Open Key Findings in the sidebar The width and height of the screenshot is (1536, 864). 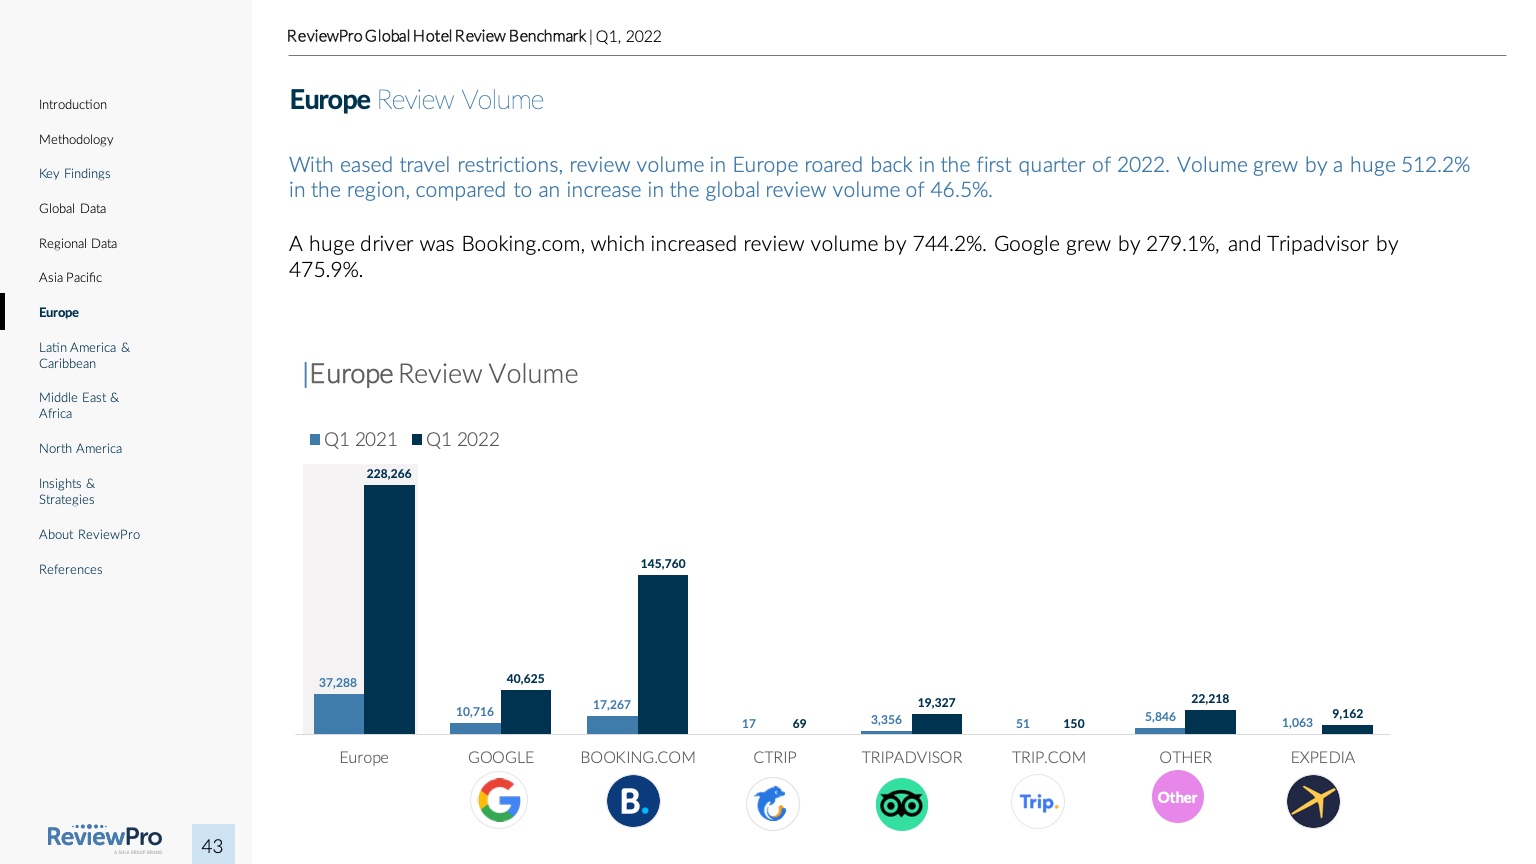pos(75,174)
